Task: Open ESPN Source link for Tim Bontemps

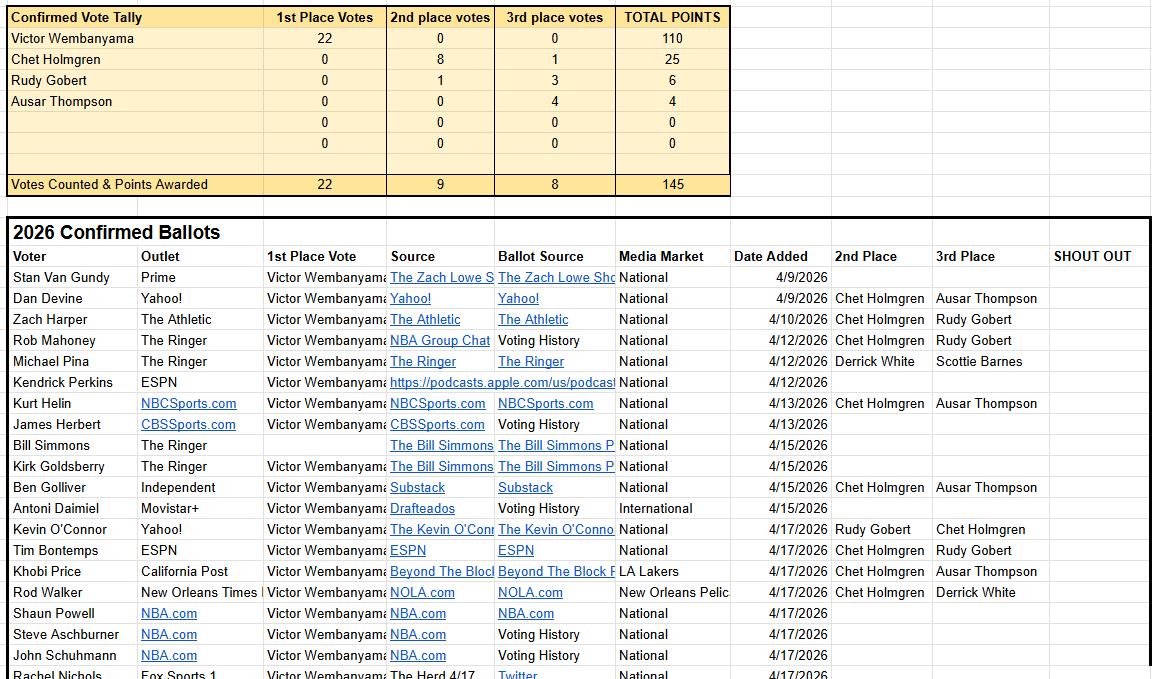Action: [408, 550]
